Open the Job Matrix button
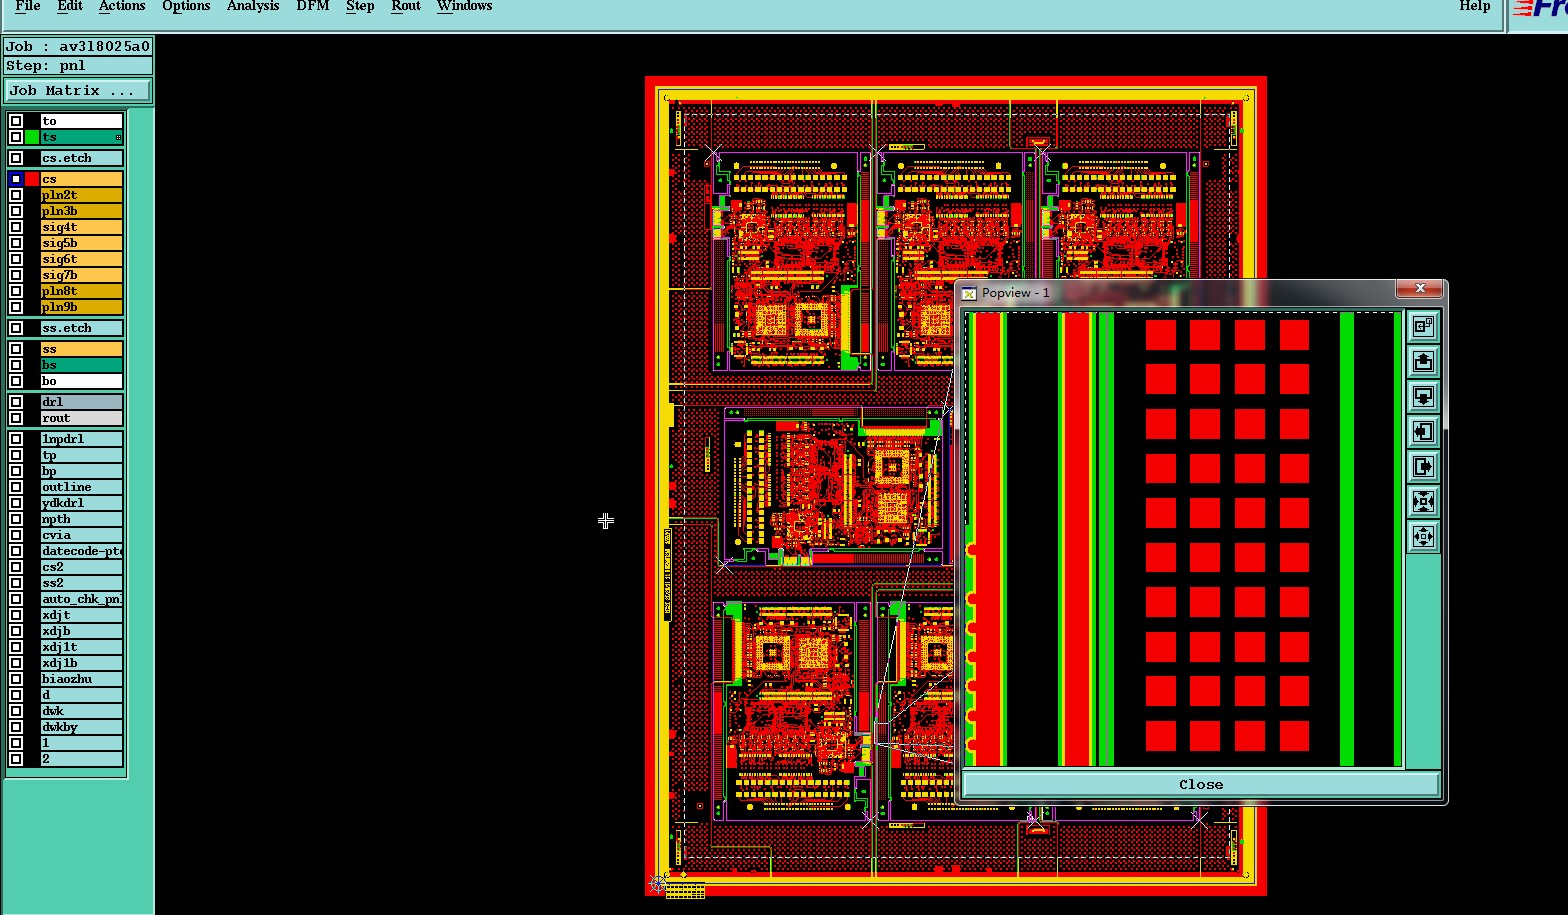Screen dimensions: 1568x915 point(78,90)
